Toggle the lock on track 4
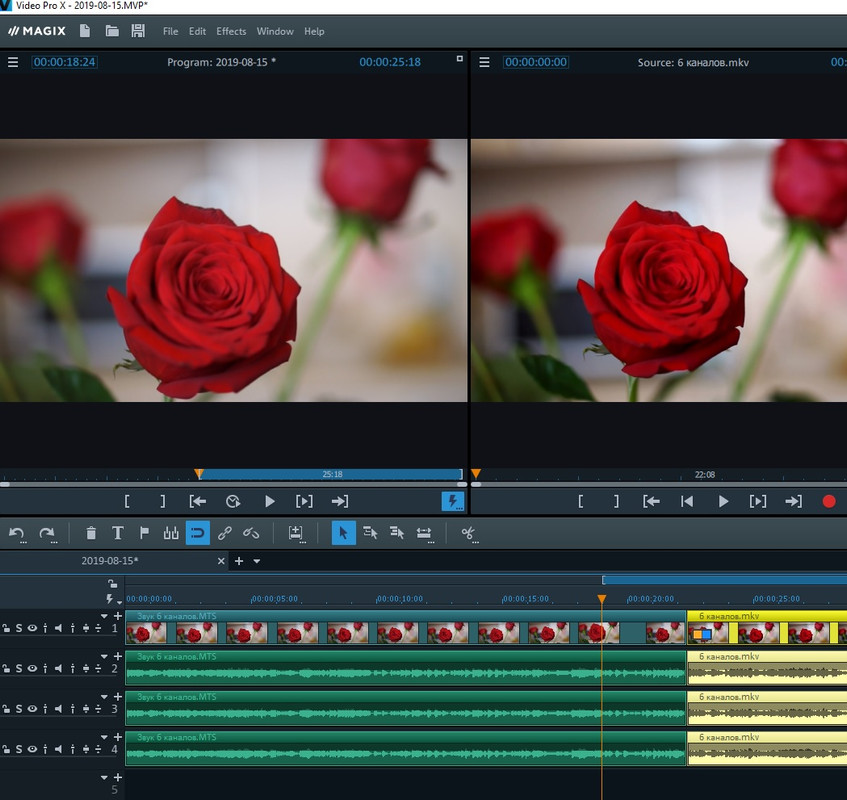This screenshot has width=847, height=800. (6, 750)
